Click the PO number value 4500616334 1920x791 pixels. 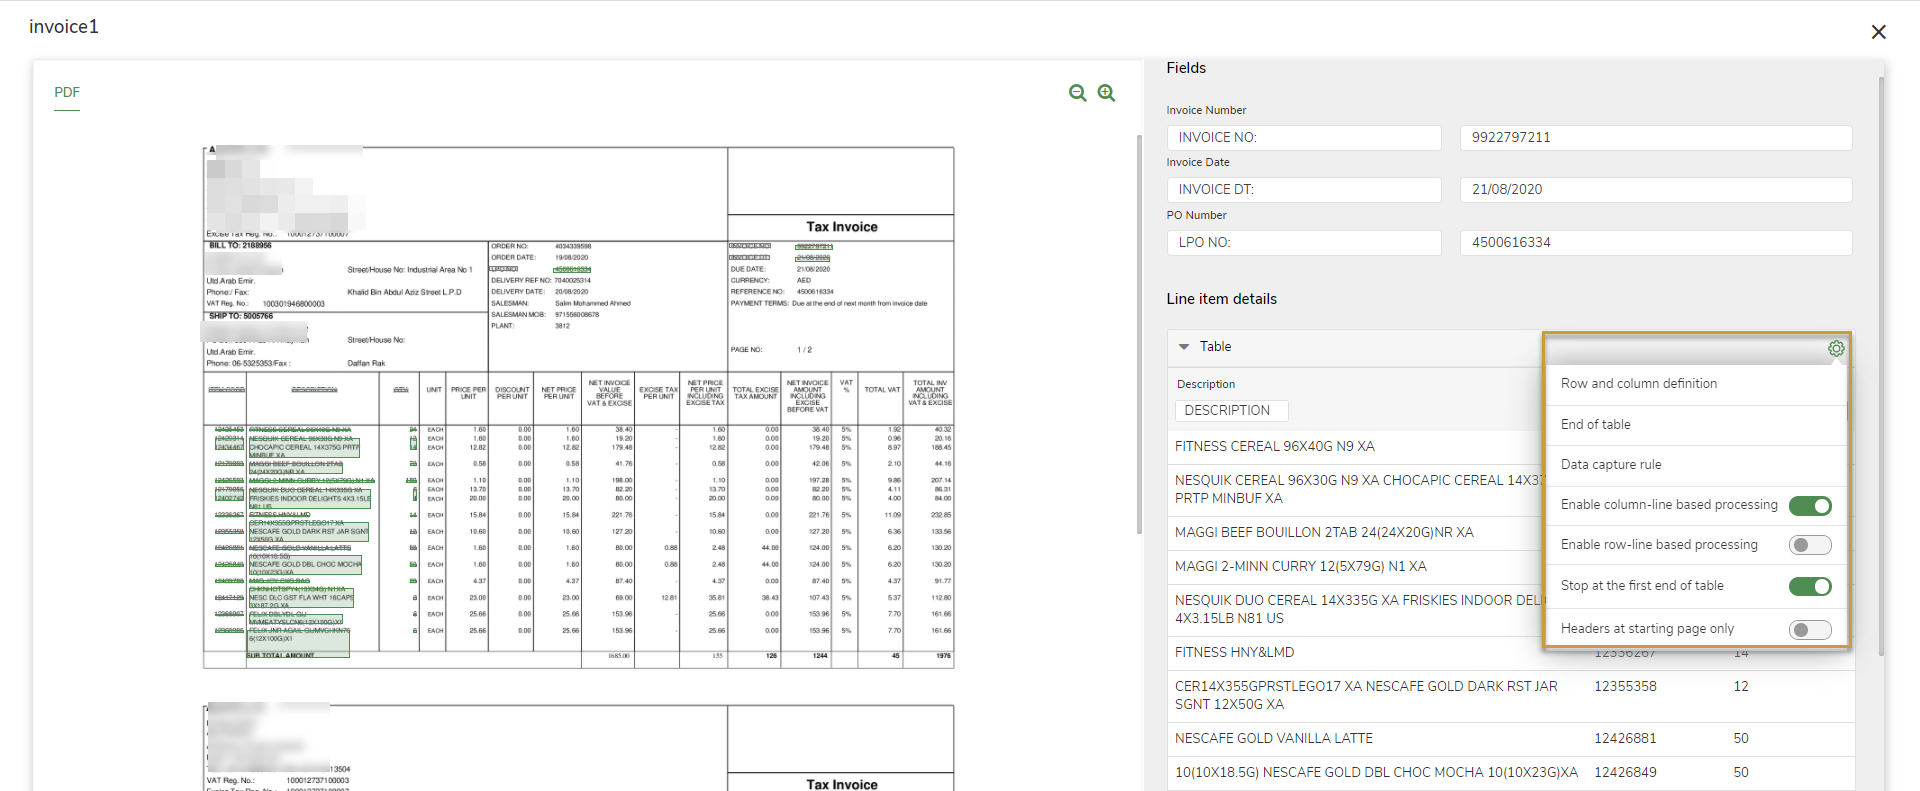[1656, 243]
